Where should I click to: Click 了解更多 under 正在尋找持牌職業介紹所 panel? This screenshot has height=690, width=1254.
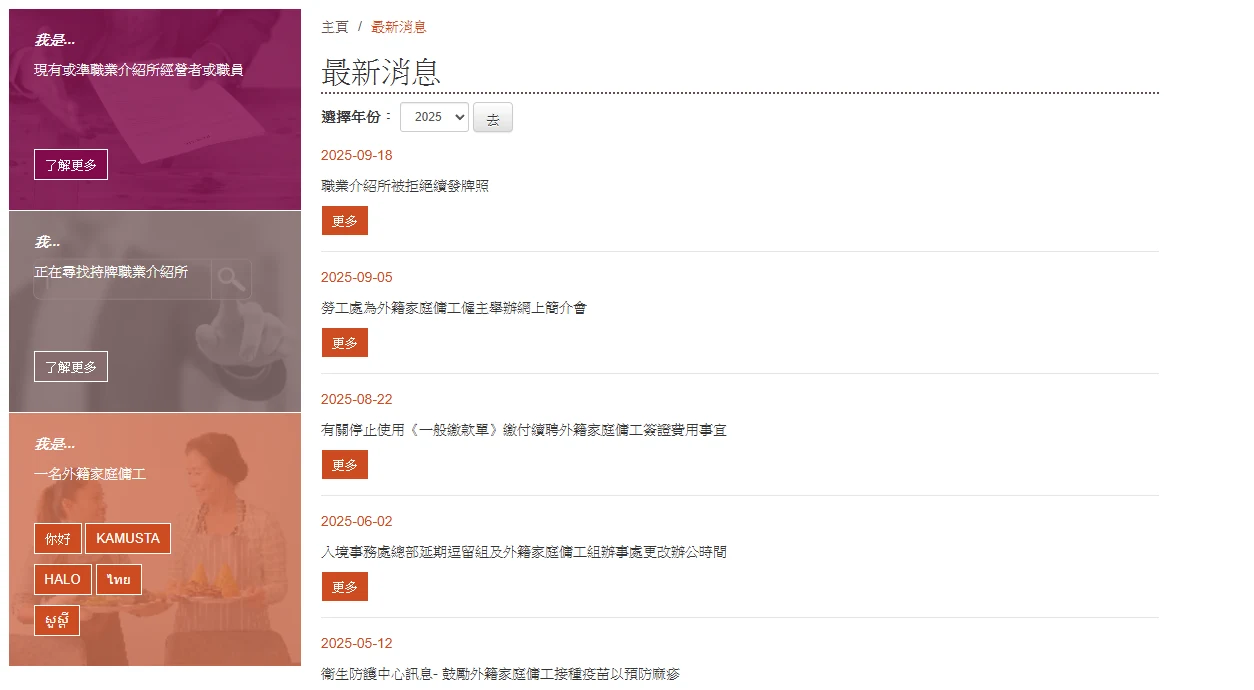[x=71, y=367]
